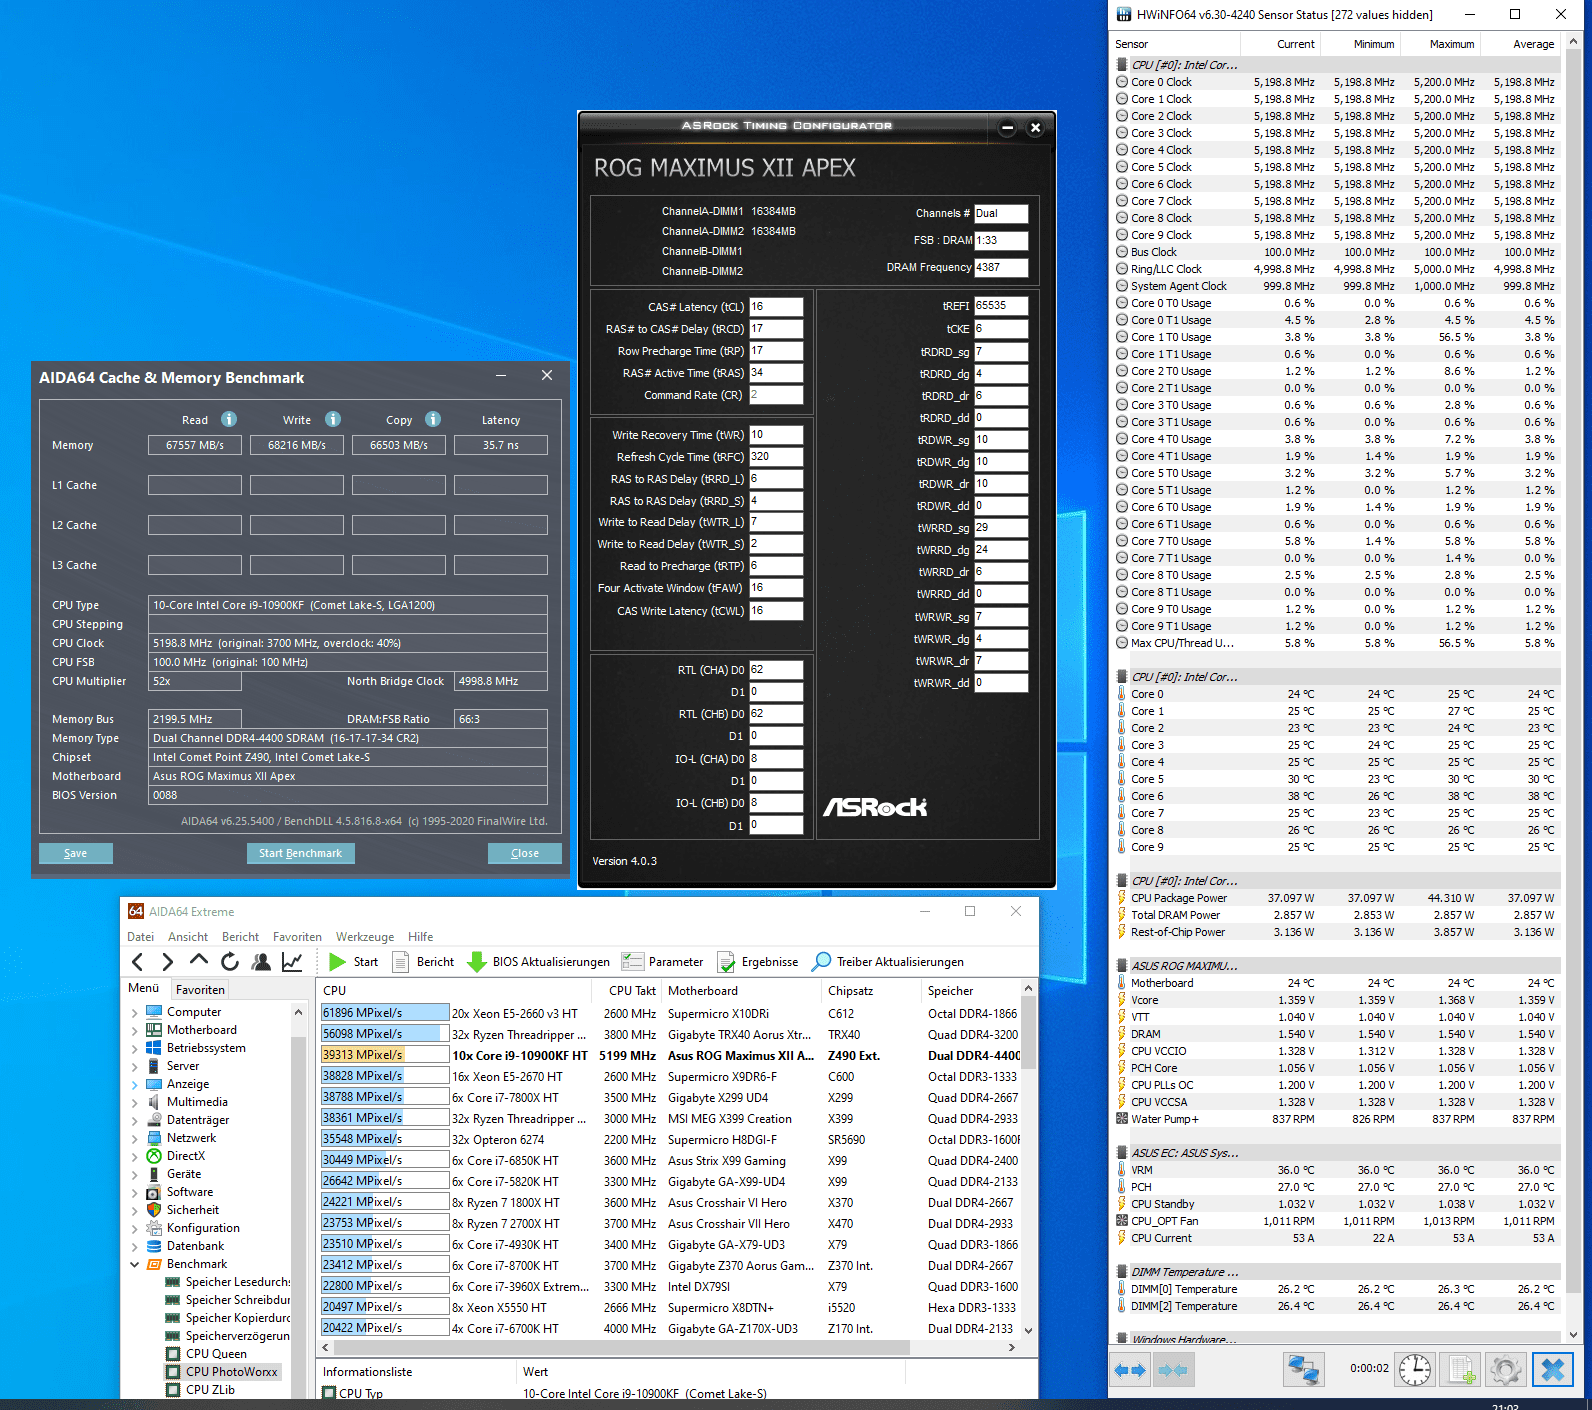Click the blue X button in HWiNFO
The image size is (1592, 1410).
tap(1553, 1369)
